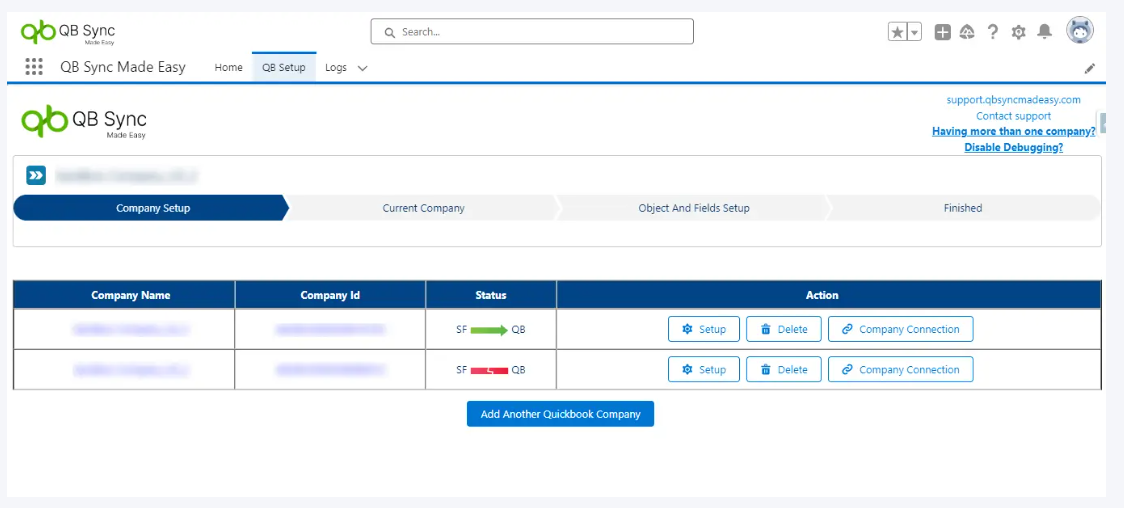Focus the global Search field
Image resolution: width=1124 pixels, height=508 pixels.
pyautogui.click(x=532, y=32)
